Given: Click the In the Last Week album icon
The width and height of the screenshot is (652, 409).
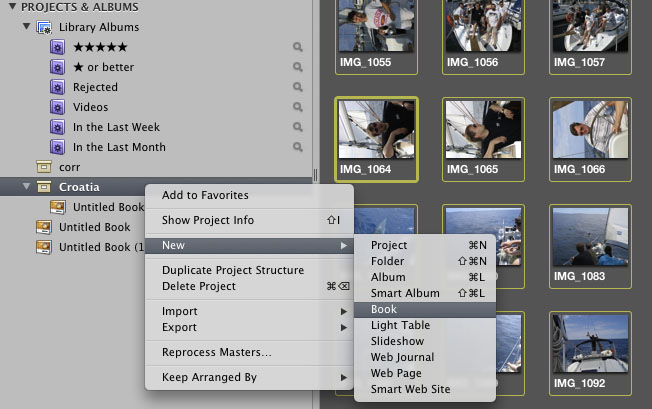Looking at the screenshot, I should (57, 127).
